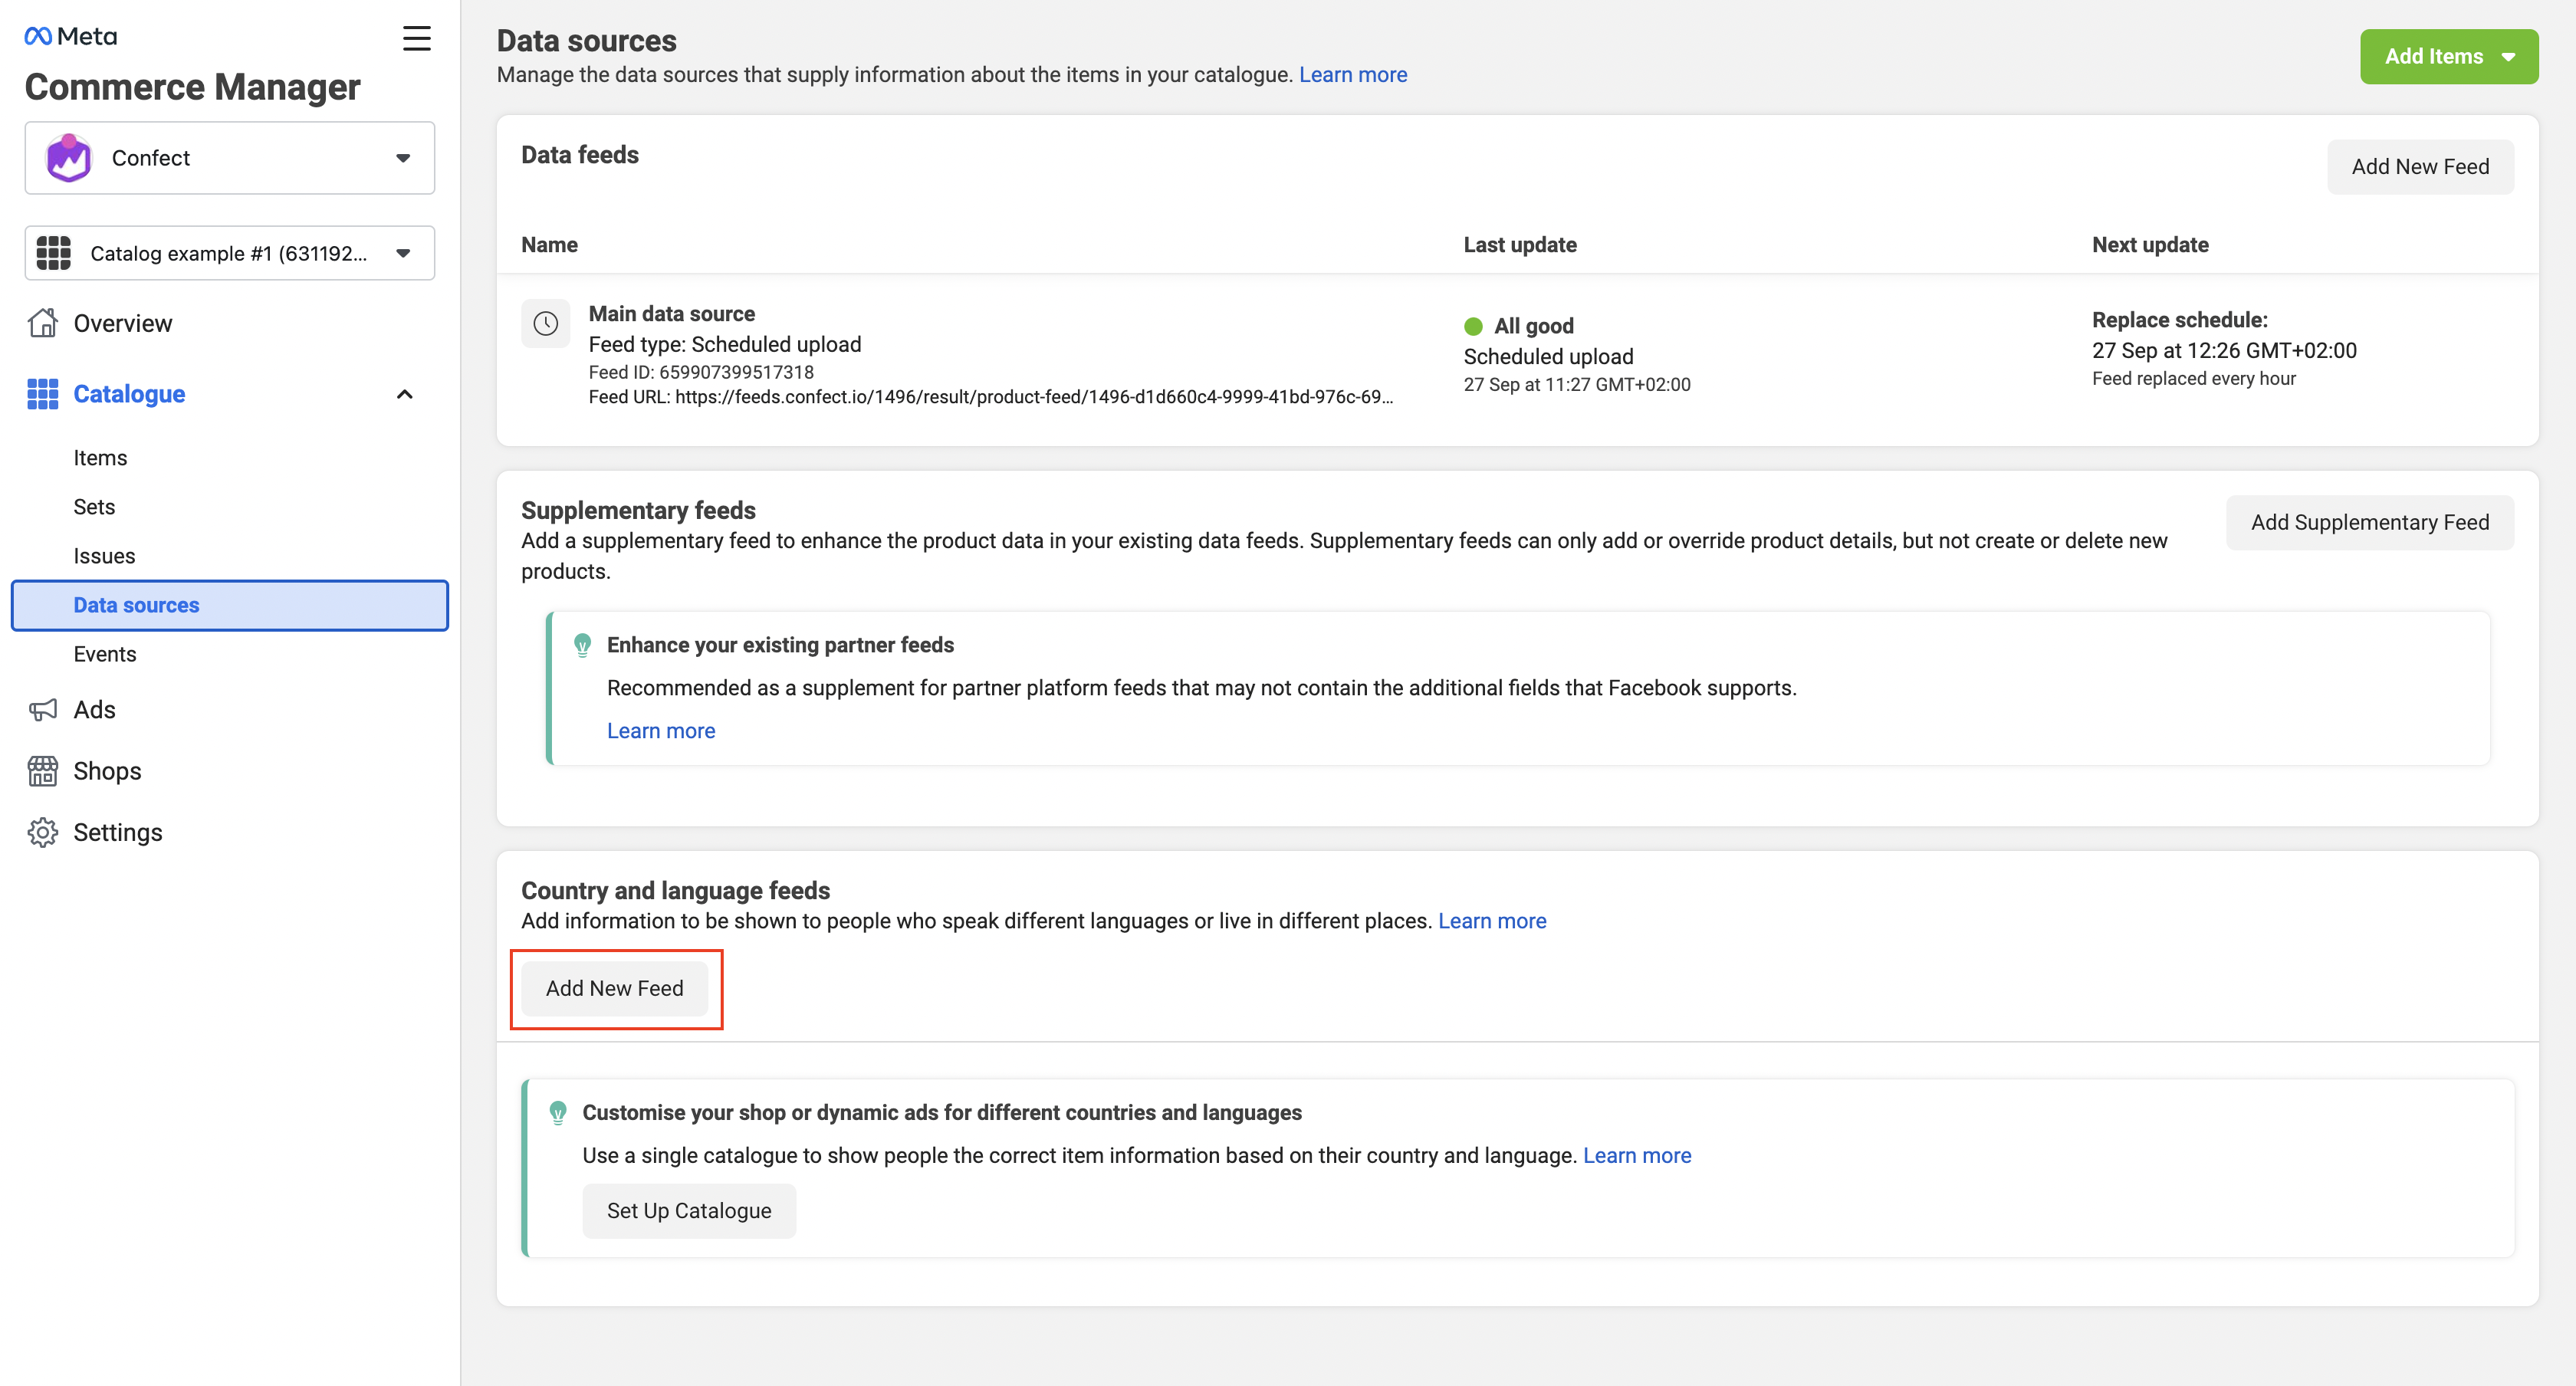Click Feed ID: 659907399517318
This screenshot has height=1386, width=2576.
pyautogui.click(x=701, y=372)
